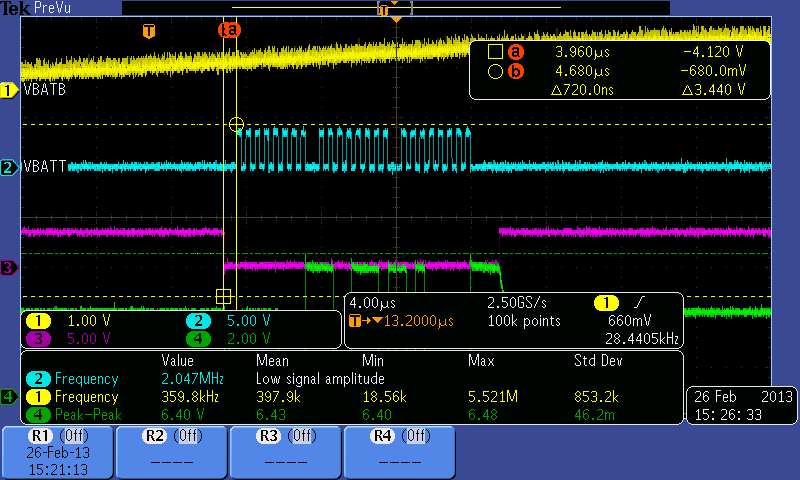Click the Δ3.440 V delta voltage readout
This screenshot has width=800, height=480.
pyautogui.click(x=713, y=90)
